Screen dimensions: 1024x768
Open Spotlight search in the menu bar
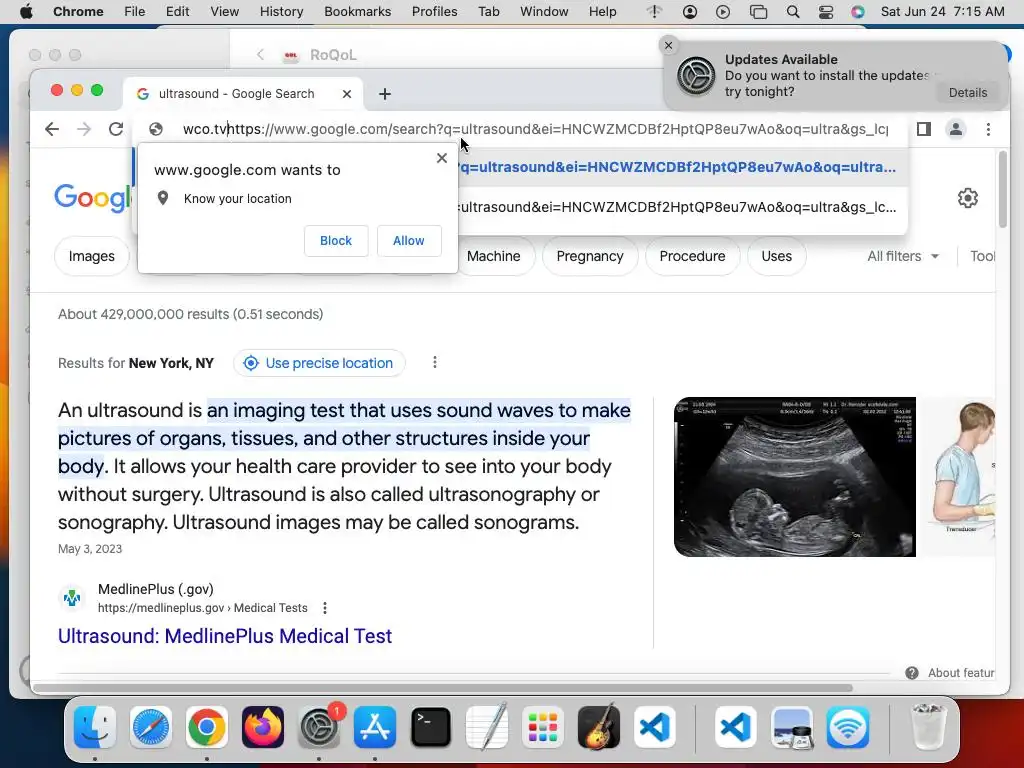[x=792, y=12]
